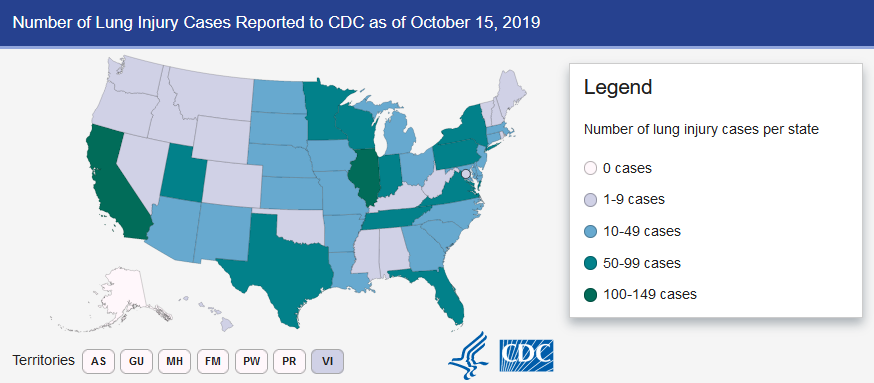Open the PR territory button
The height and width of the screenshot is (383, 874).
click(x=289, y=361)
